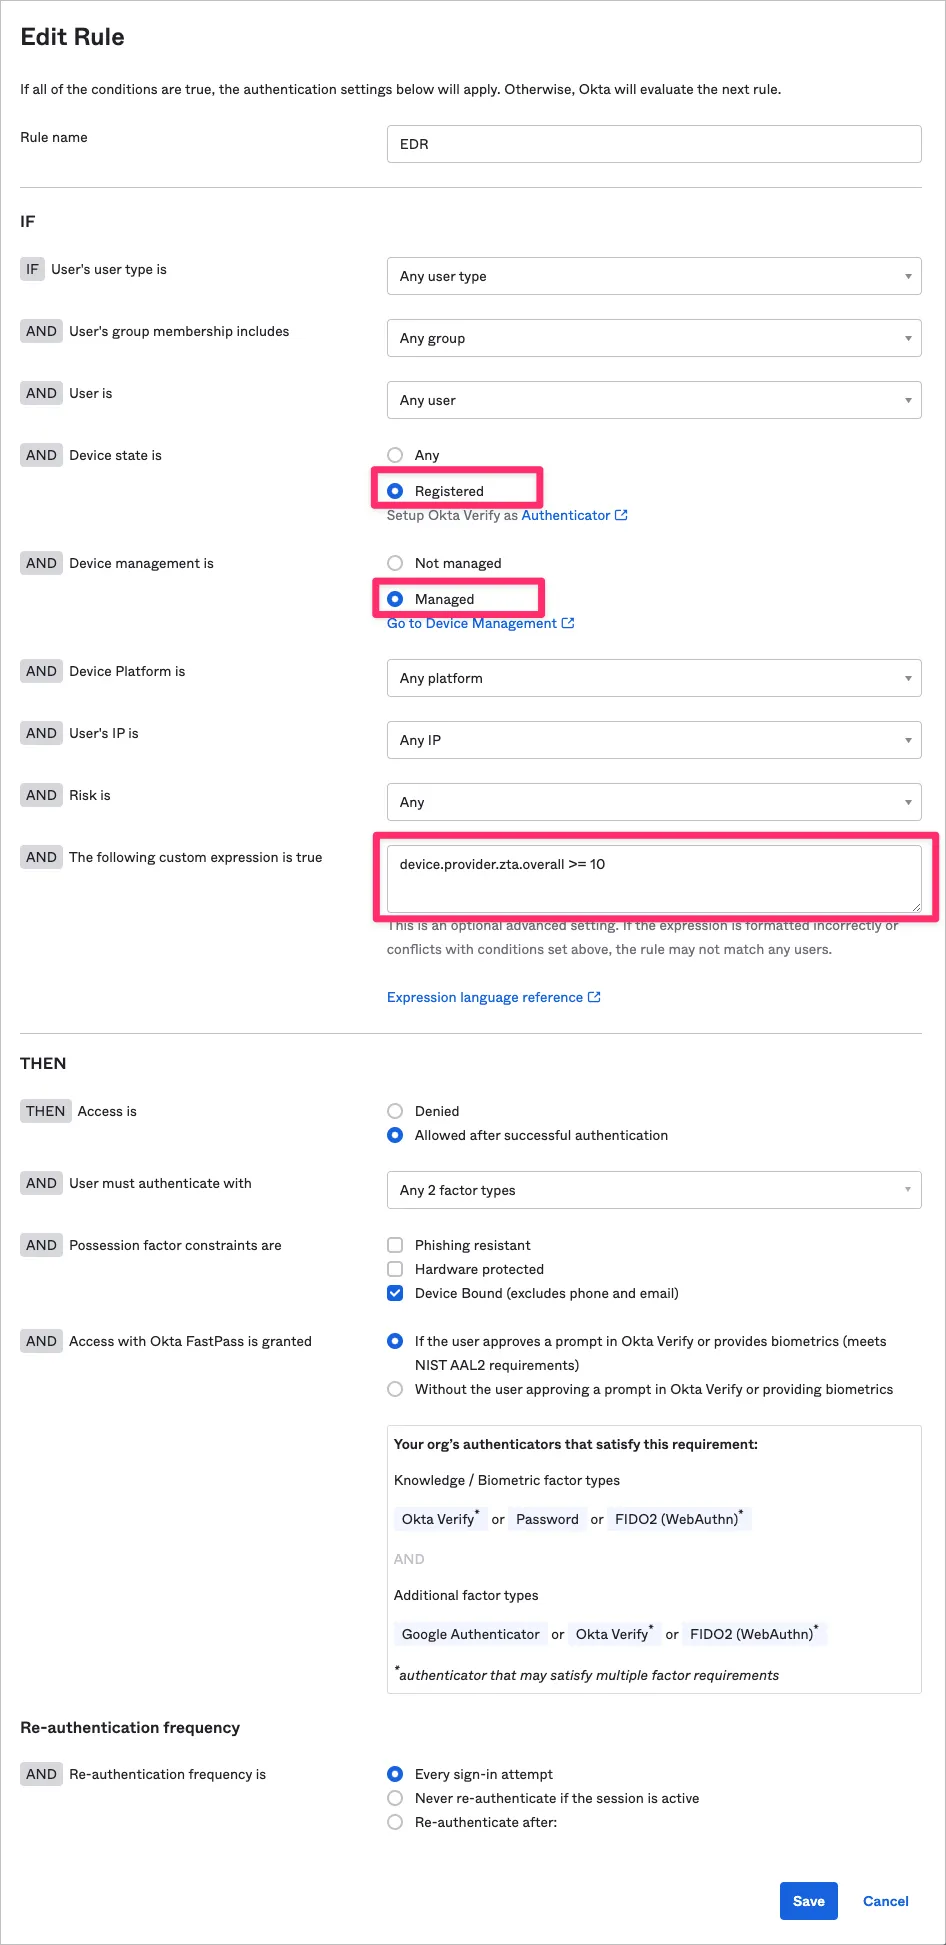Click the custom expression text area
946x1945 pixels.
[x=653, y=878]
